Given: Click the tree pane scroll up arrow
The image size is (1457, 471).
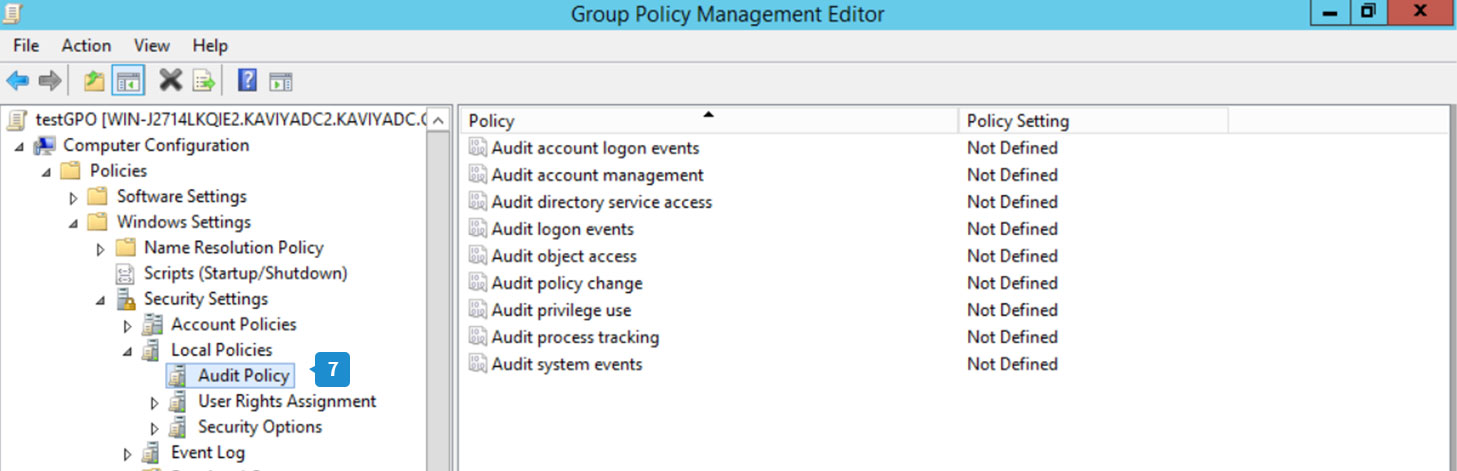Looking at the screenshot, I should [436, 121].
